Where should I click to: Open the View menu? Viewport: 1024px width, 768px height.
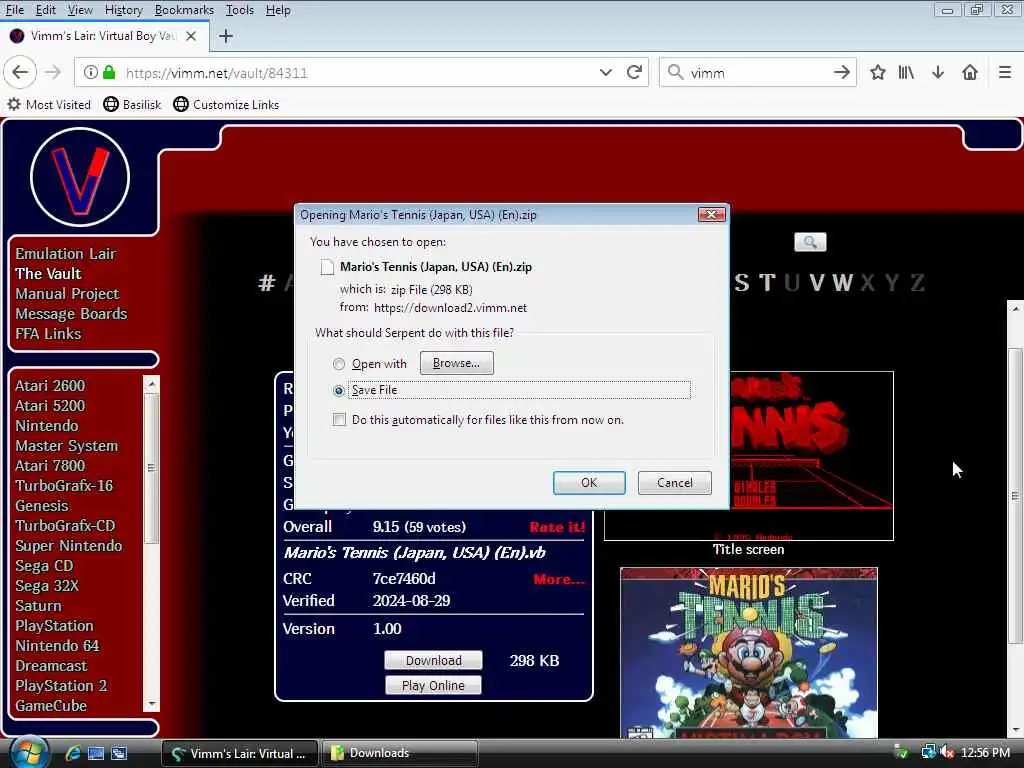pos(80,10)
